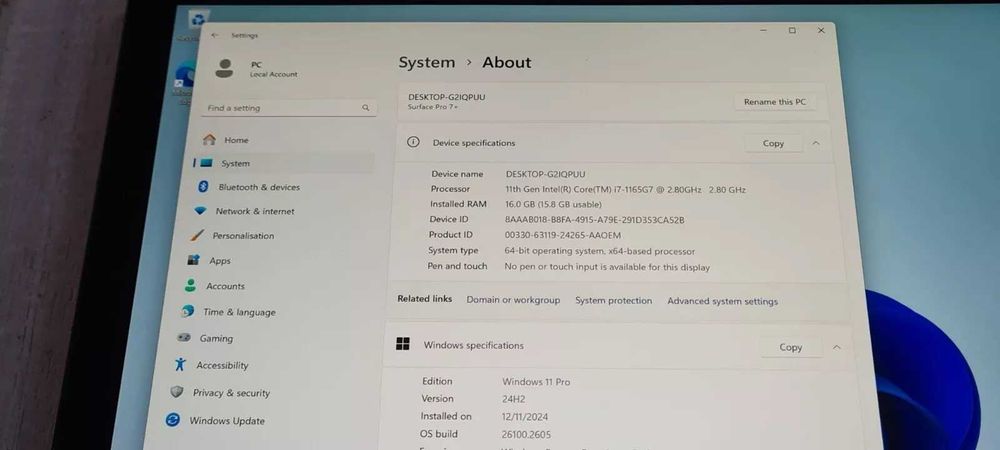Click the Windows Update sync icon
Image resolution: width=1000 pixels, height=450 pixels.
(x=172, y=420)
